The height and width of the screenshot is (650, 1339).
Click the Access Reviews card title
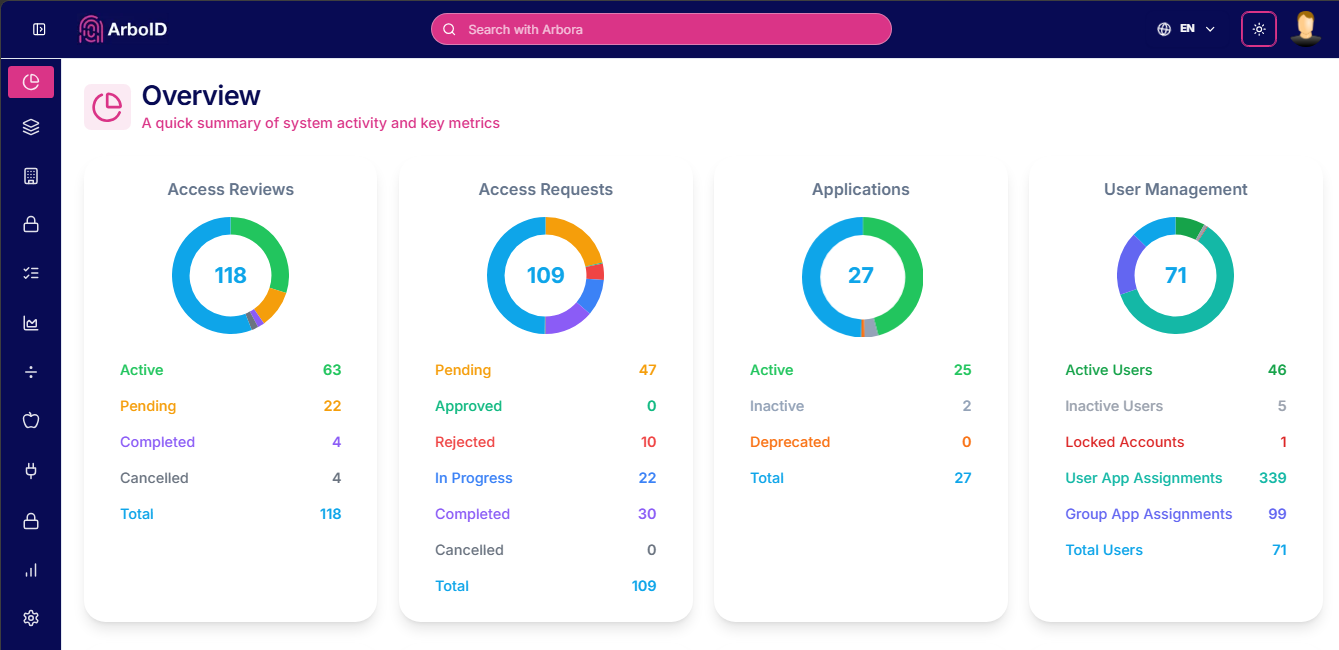point(231,189)
